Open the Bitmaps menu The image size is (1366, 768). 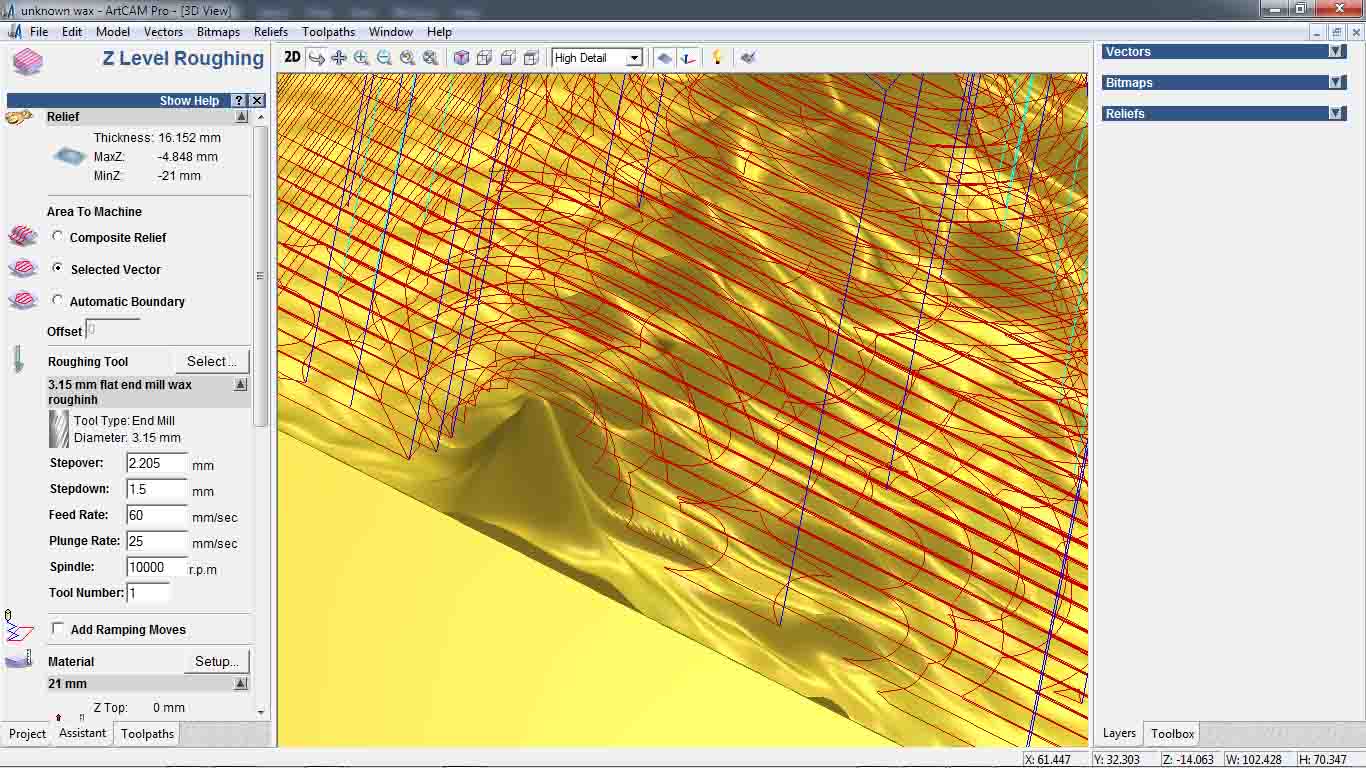pos(218,32)
